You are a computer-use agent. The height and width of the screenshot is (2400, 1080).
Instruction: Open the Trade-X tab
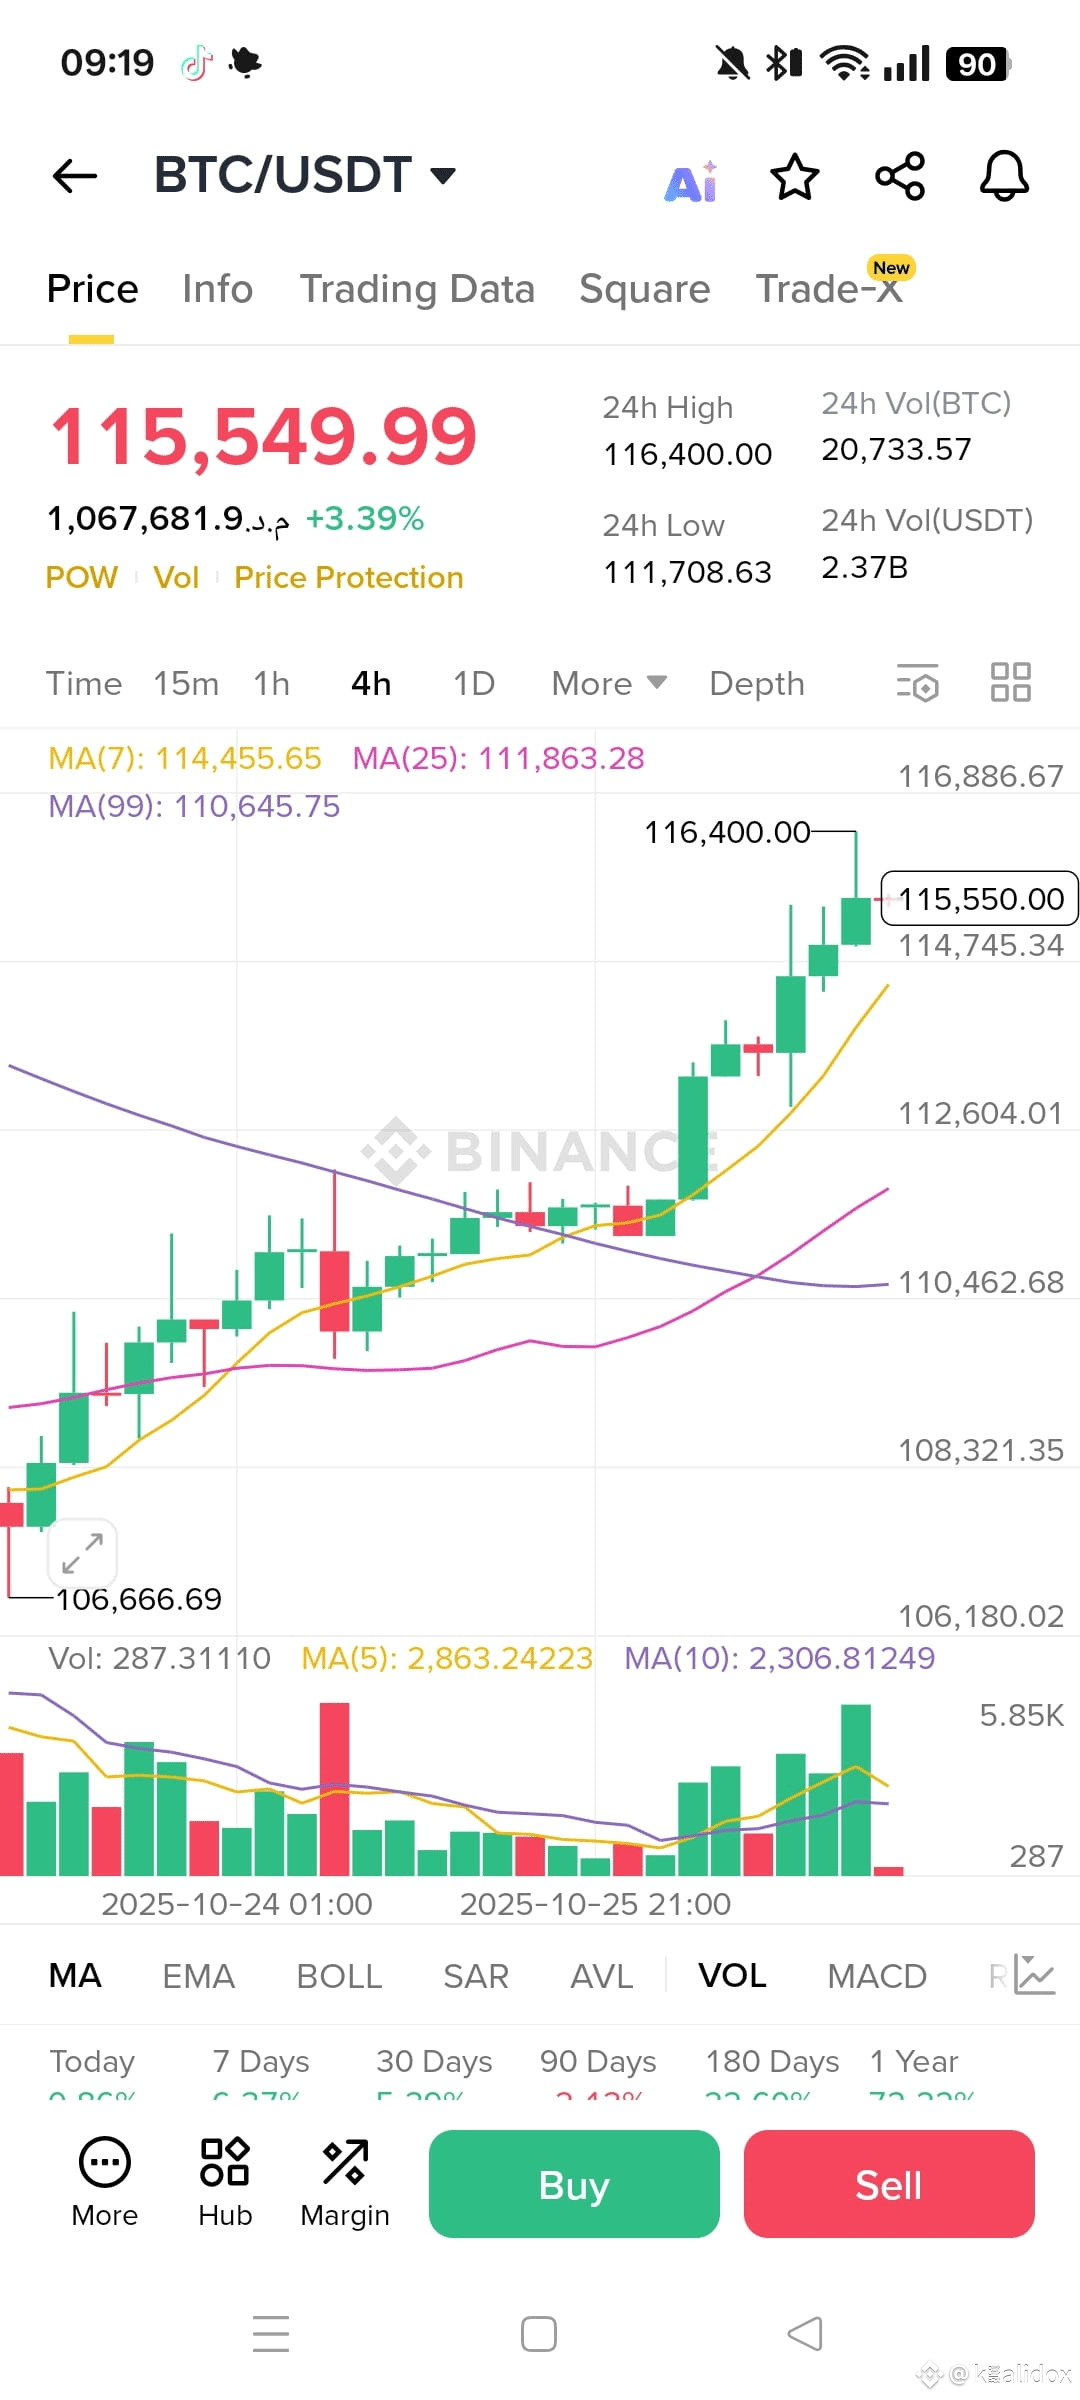tap(830, 289)
